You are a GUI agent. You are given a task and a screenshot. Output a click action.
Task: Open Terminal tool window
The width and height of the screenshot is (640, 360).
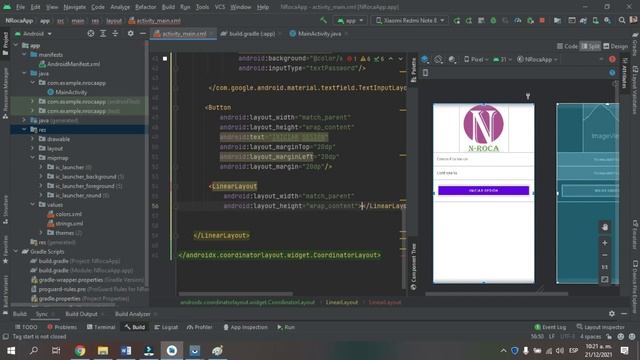click(101, 327)
